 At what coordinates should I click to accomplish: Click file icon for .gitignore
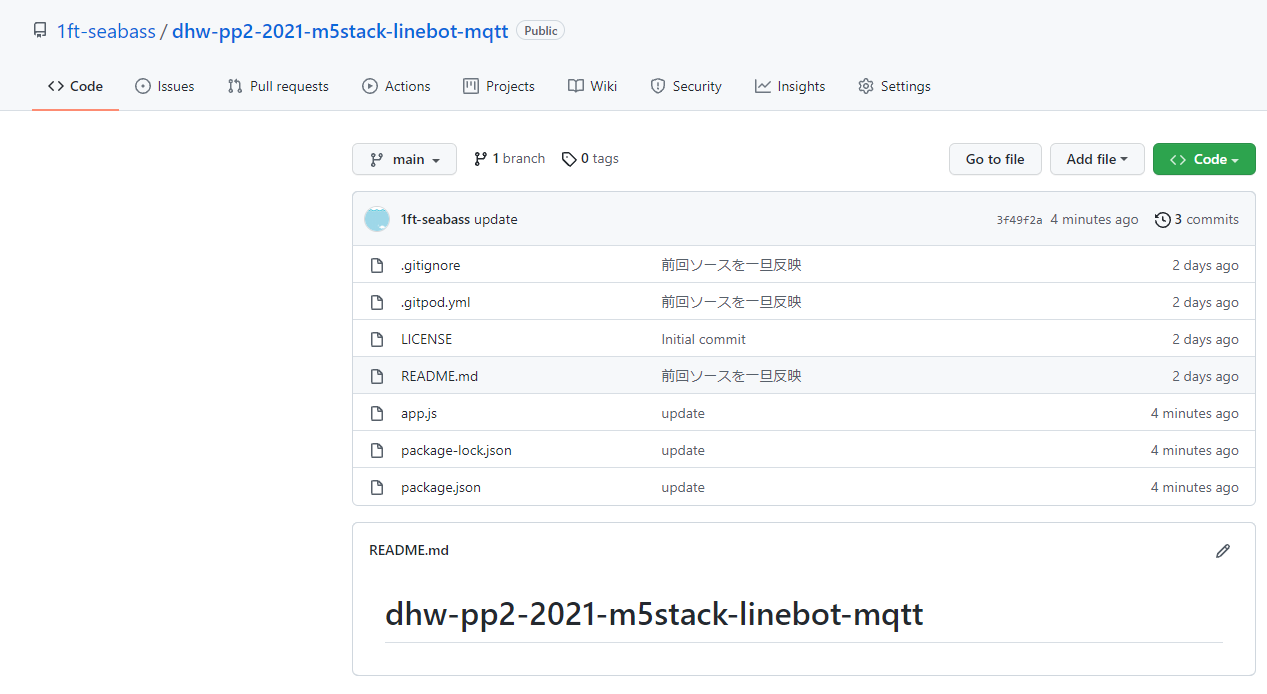coord(377,265)
